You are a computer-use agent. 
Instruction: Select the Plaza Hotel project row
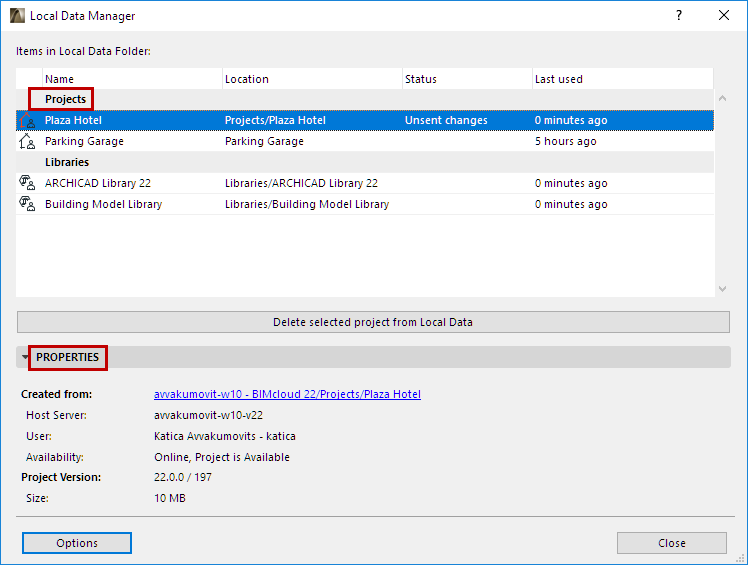[x=365, y=120]
